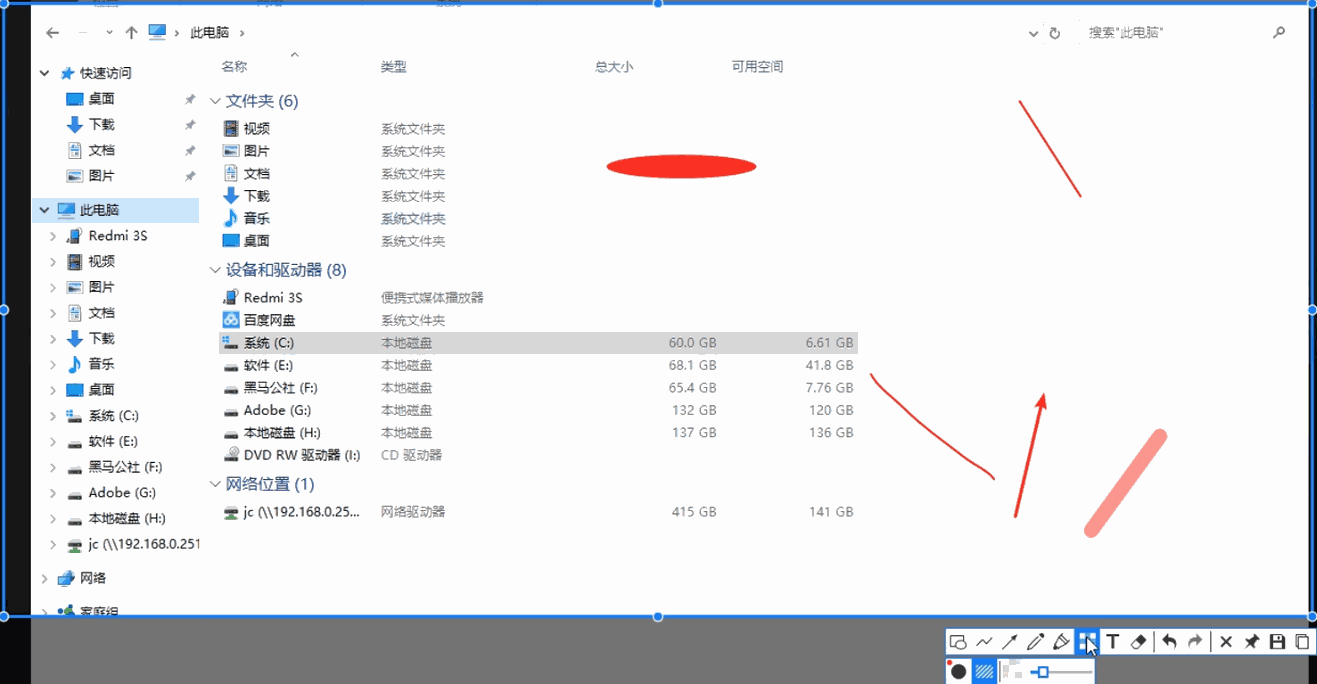Collapse the 设备和驱动器 (8) group

(215, 270)
